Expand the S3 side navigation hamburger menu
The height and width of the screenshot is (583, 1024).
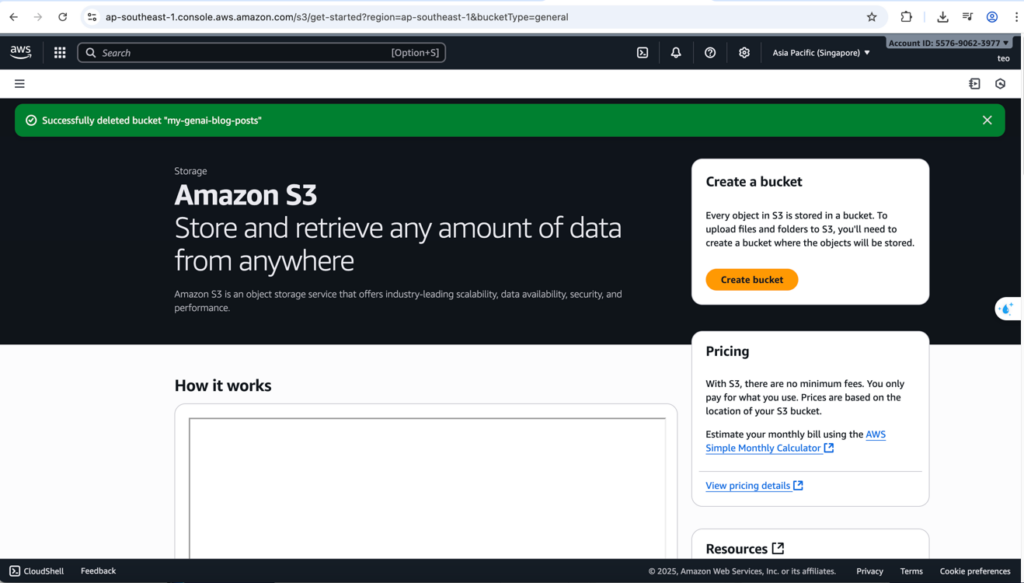[x=20, y=84]
